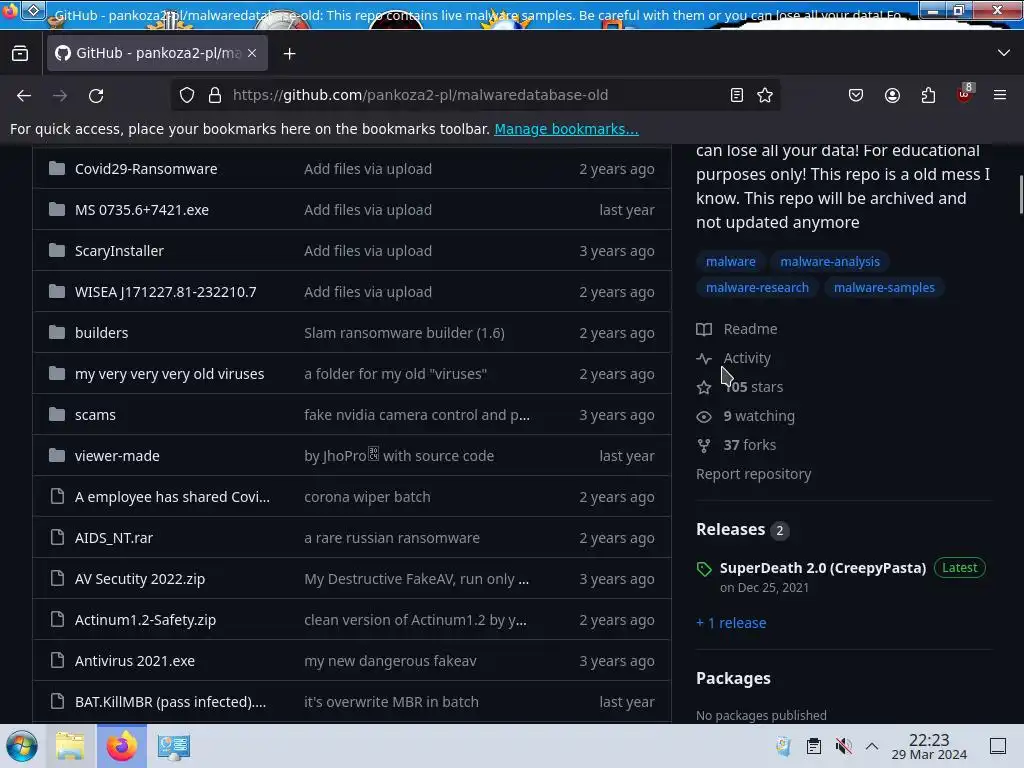Open uBlock Origin extension icon

point(965,94)
